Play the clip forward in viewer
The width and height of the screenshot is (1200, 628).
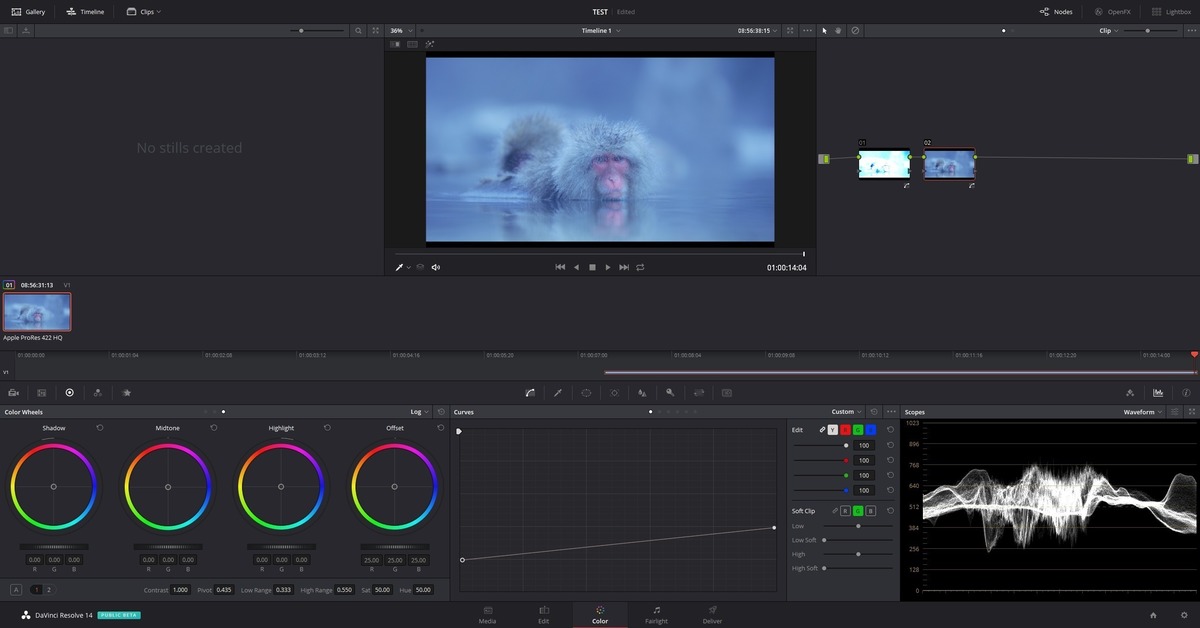click(608, 267)
